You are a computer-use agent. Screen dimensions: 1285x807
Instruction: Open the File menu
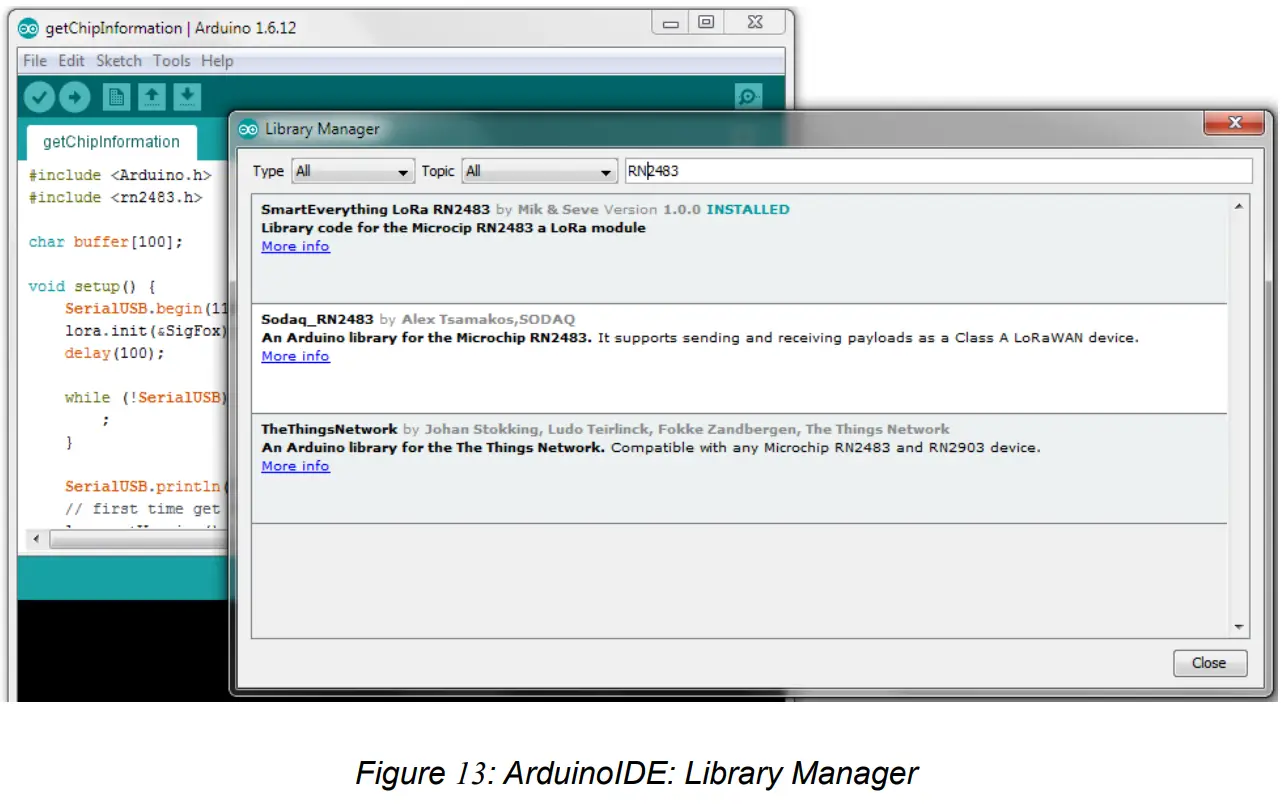(35, 61)
